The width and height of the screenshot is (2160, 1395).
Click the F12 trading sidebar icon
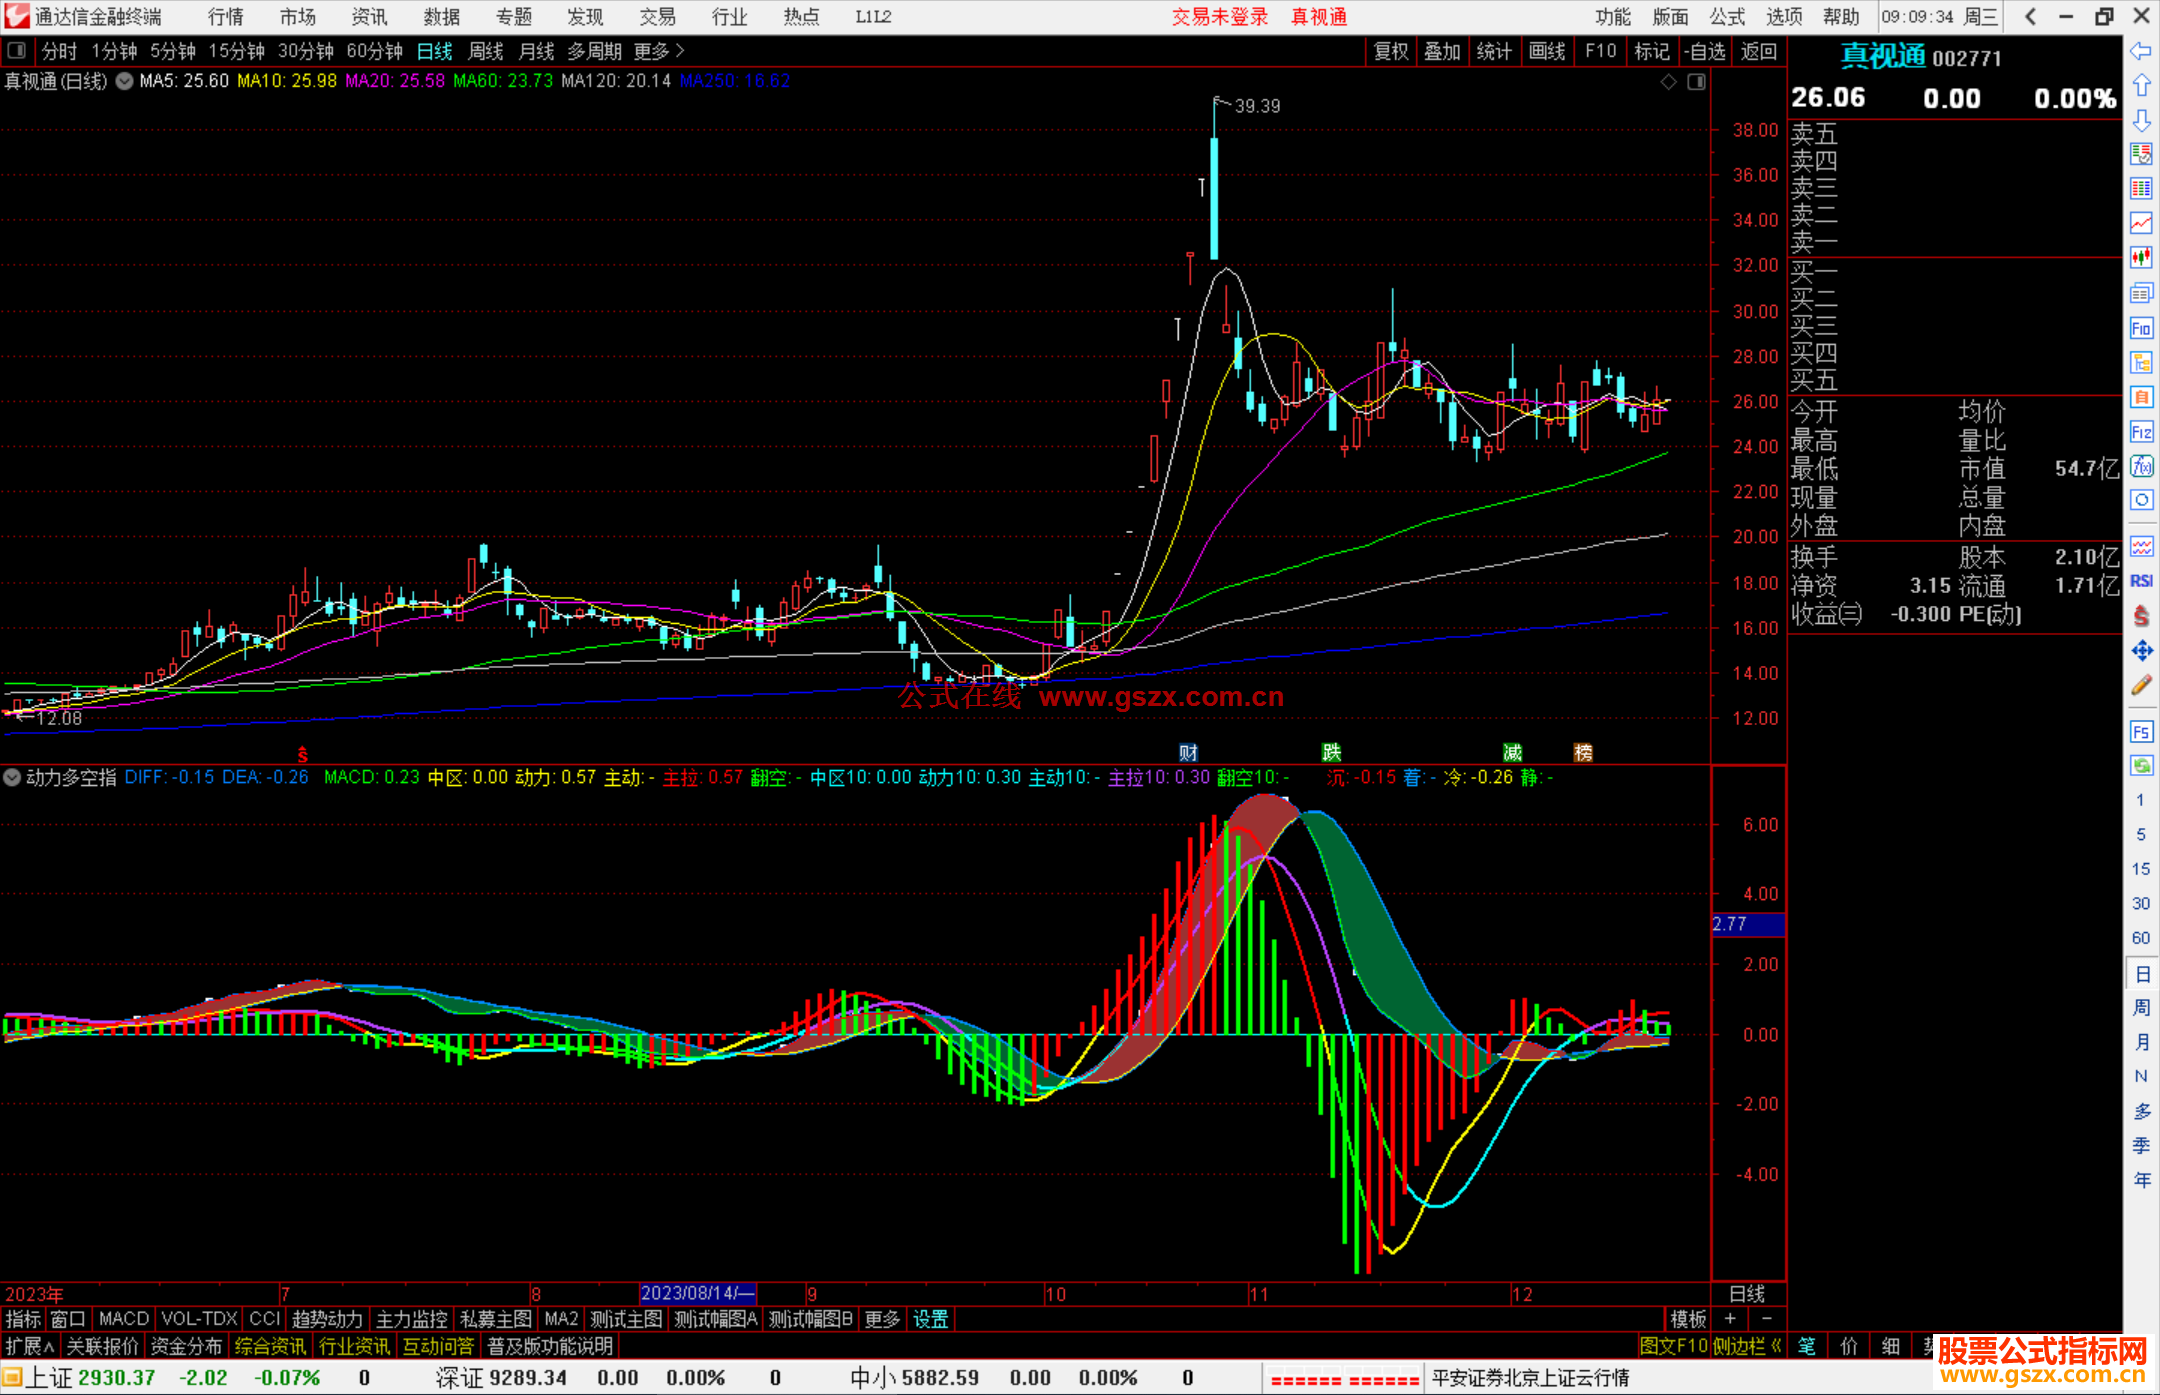(x=2141, y=432)
